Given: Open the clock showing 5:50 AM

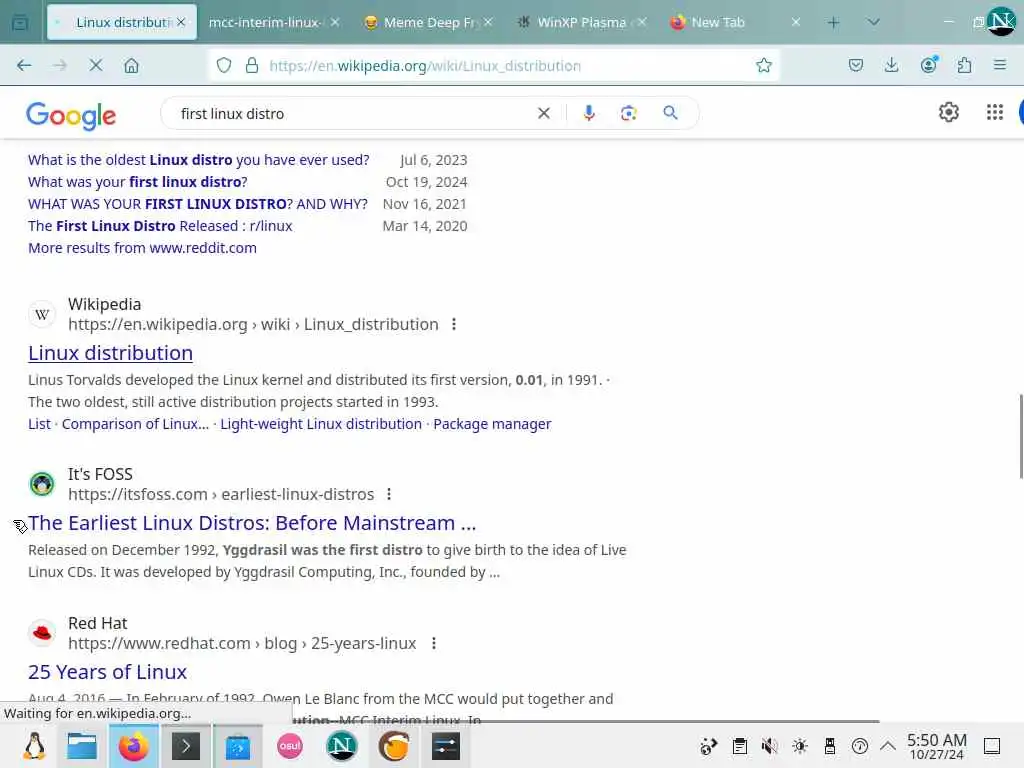Looking at the screenshot, I should [x=936, y=746].
